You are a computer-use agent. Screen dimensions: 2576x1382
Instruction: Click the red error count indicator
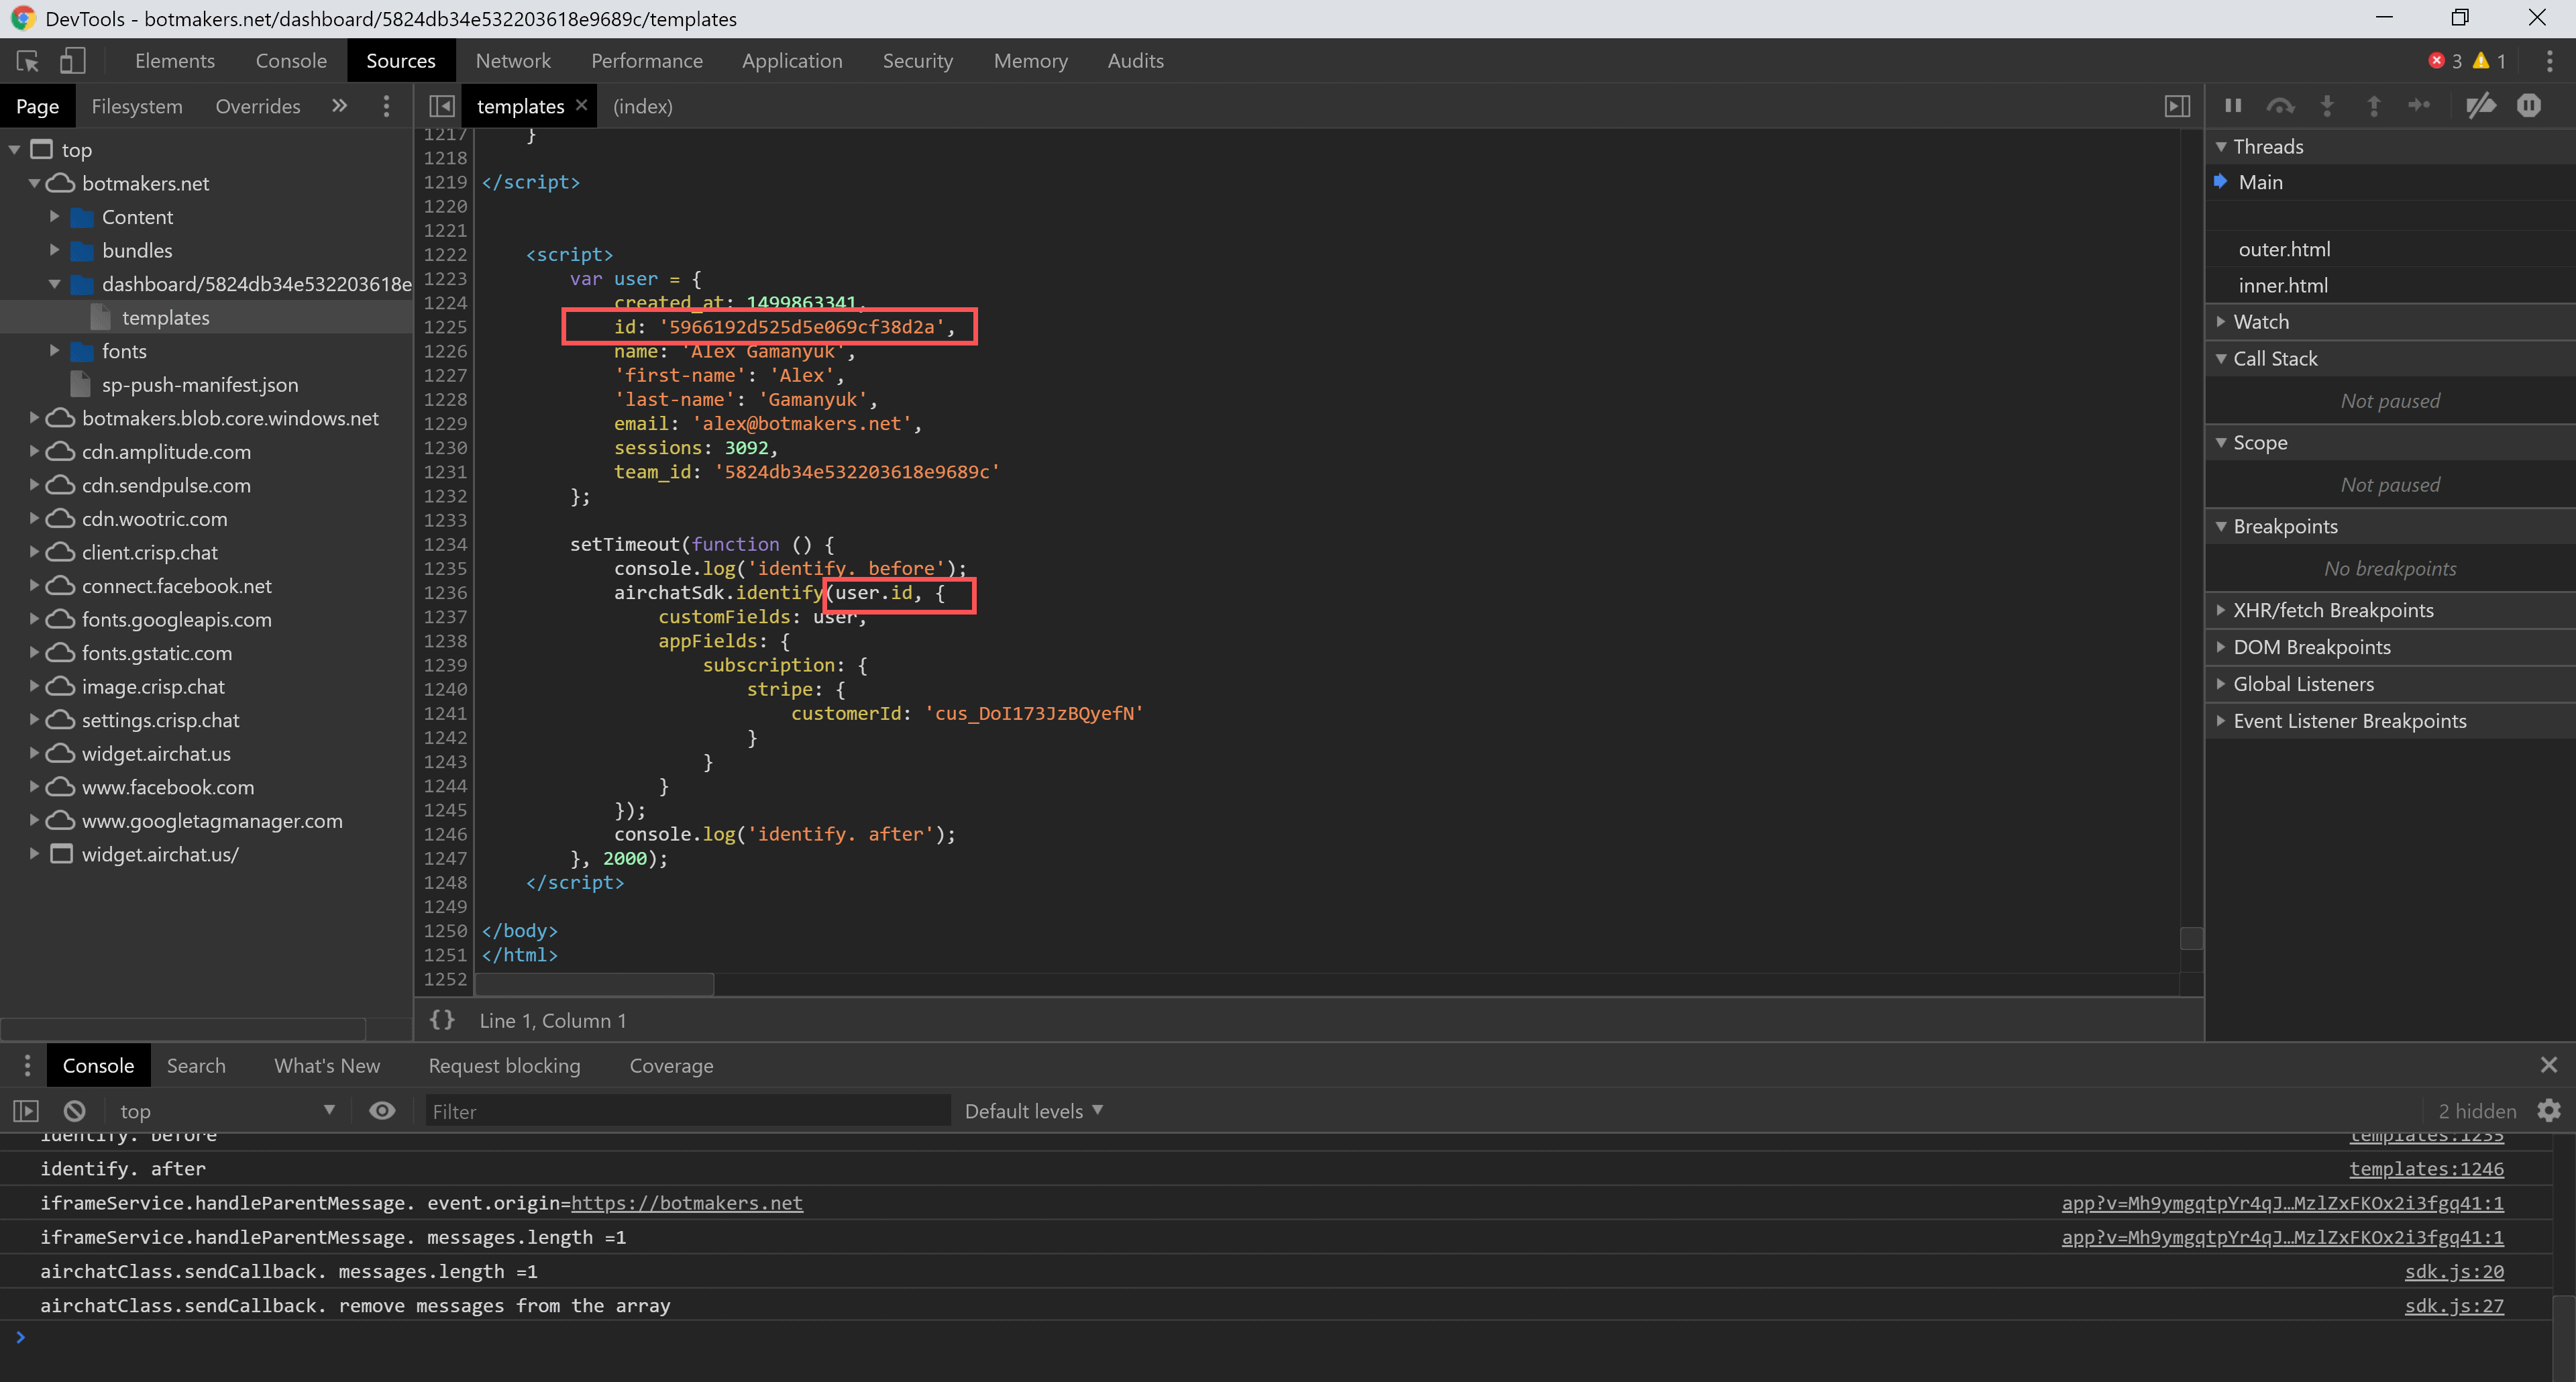click(x=2444, y=61)
